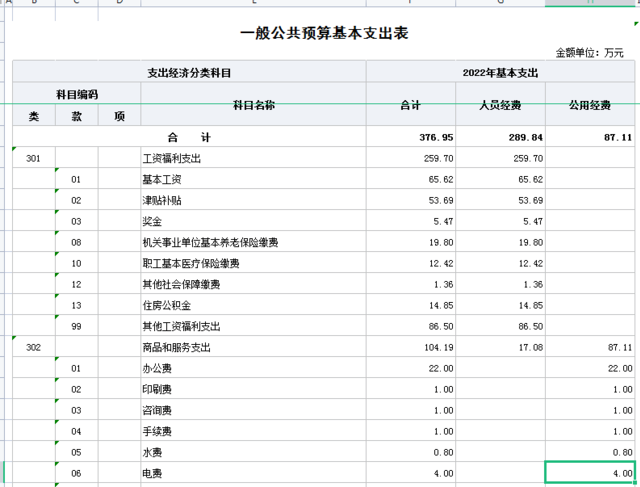Select the total value 376.95 cell

[410, 137]
